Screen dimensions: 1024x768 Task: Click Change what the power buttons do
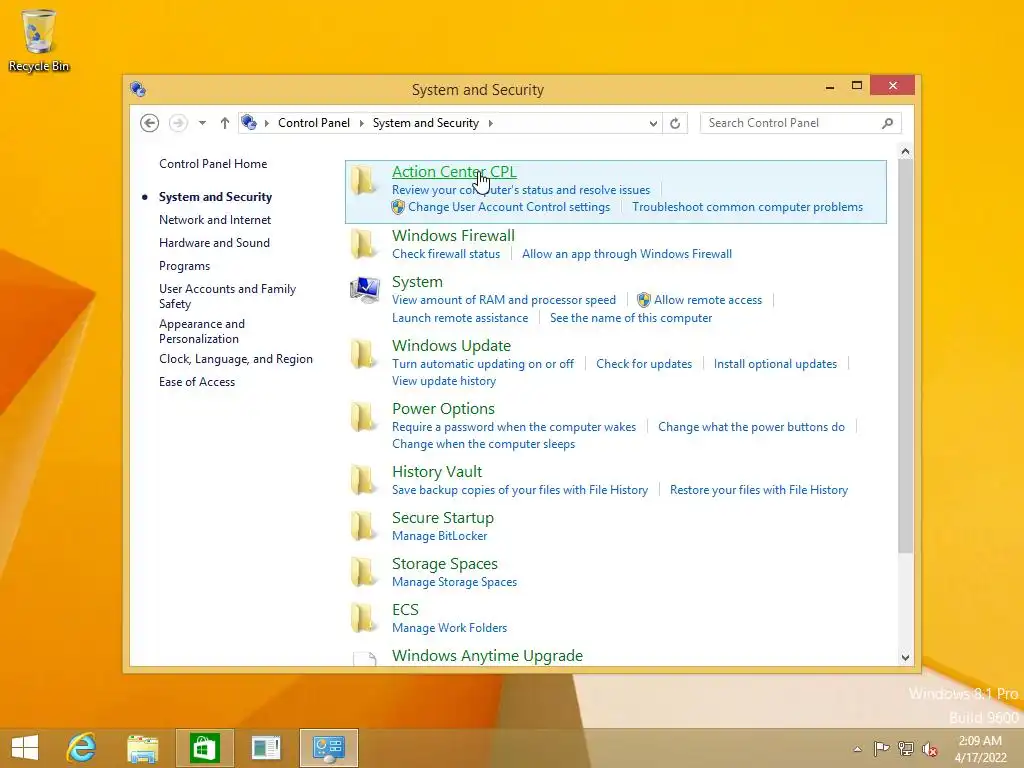click(x=751, y=427)
